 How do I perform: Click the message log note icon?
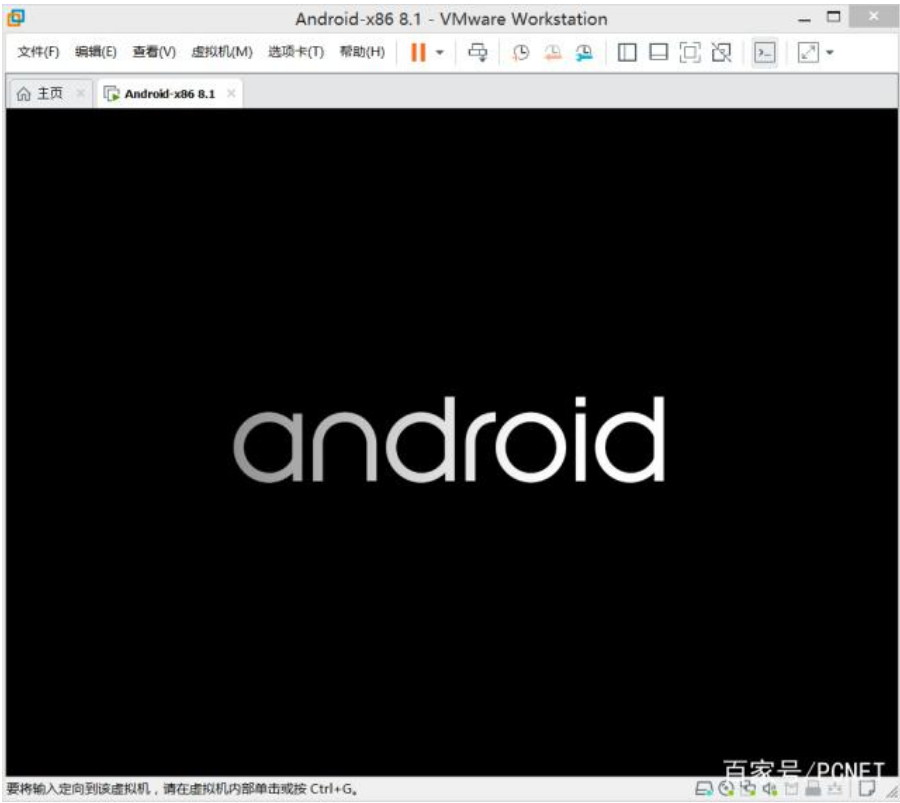pyautogui.click(x=867, y=789)
